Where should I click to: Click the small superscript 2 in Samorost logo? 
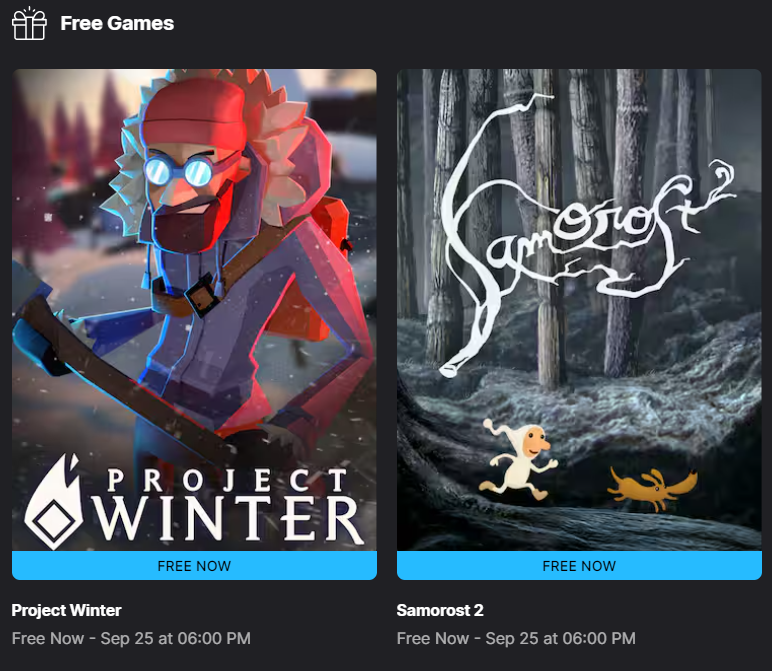pyautogui.click(x=723, y=172)
